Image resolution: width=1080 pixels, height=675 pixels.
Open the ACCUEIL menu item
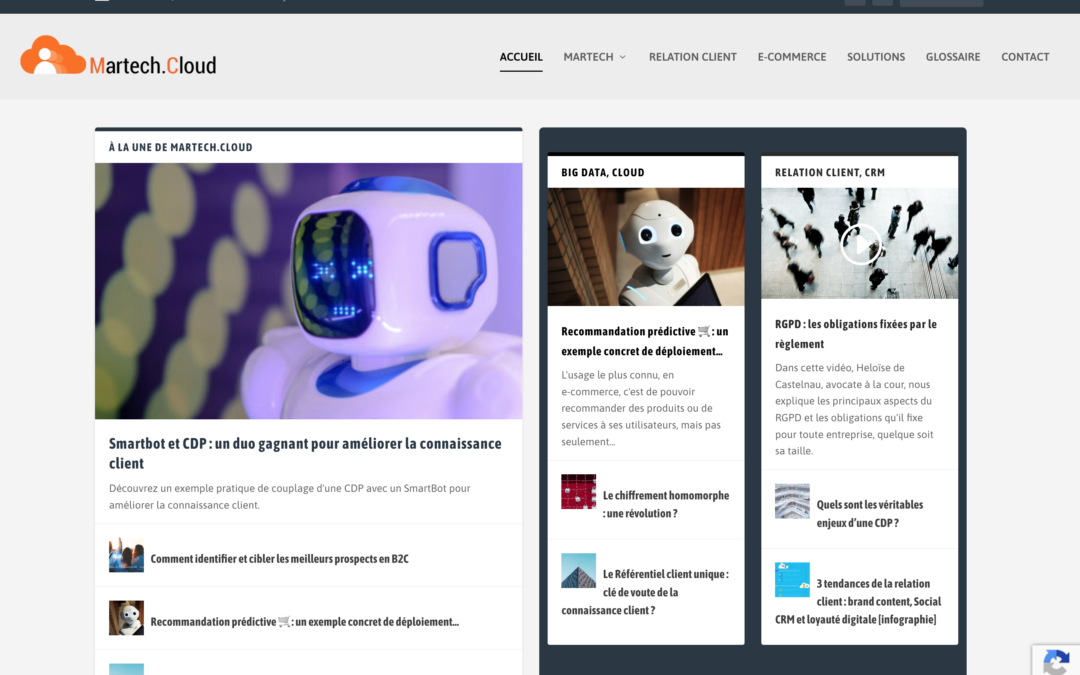tap(521, 57)
